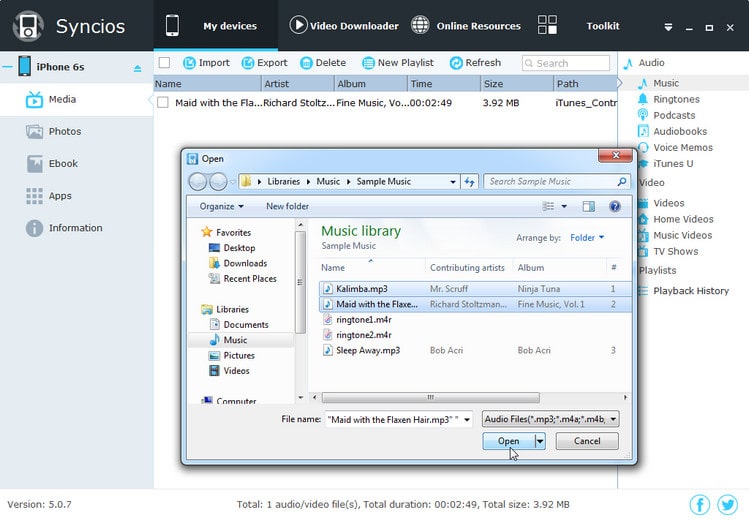This screenshot has height=521, width=749.
Task: Open the Facebook page icon
Action: [700, 505]
